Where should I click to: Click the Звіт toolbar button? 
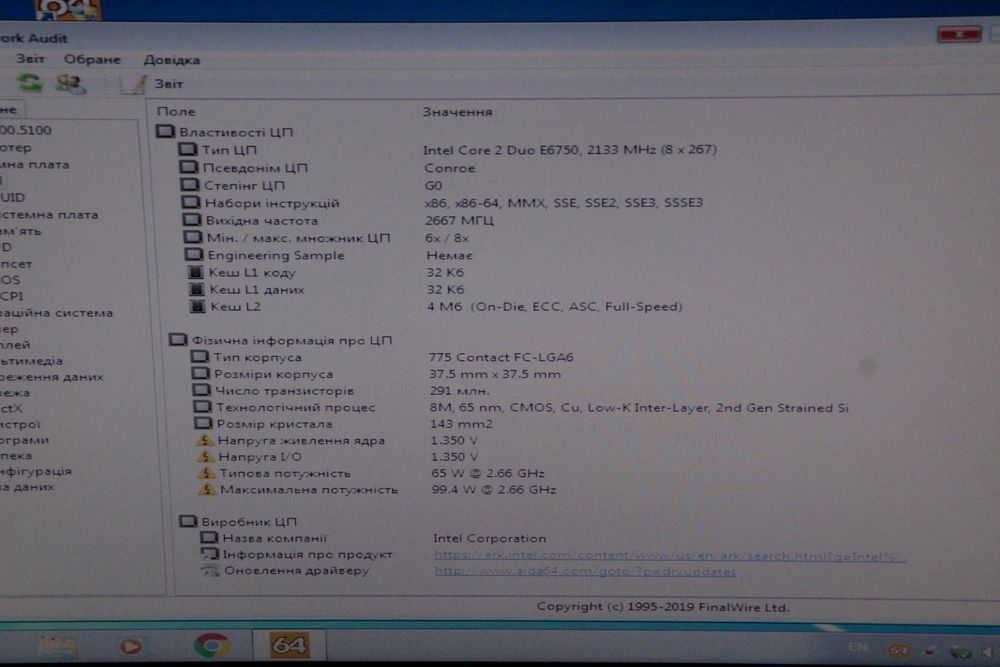[x=152, y=84]
